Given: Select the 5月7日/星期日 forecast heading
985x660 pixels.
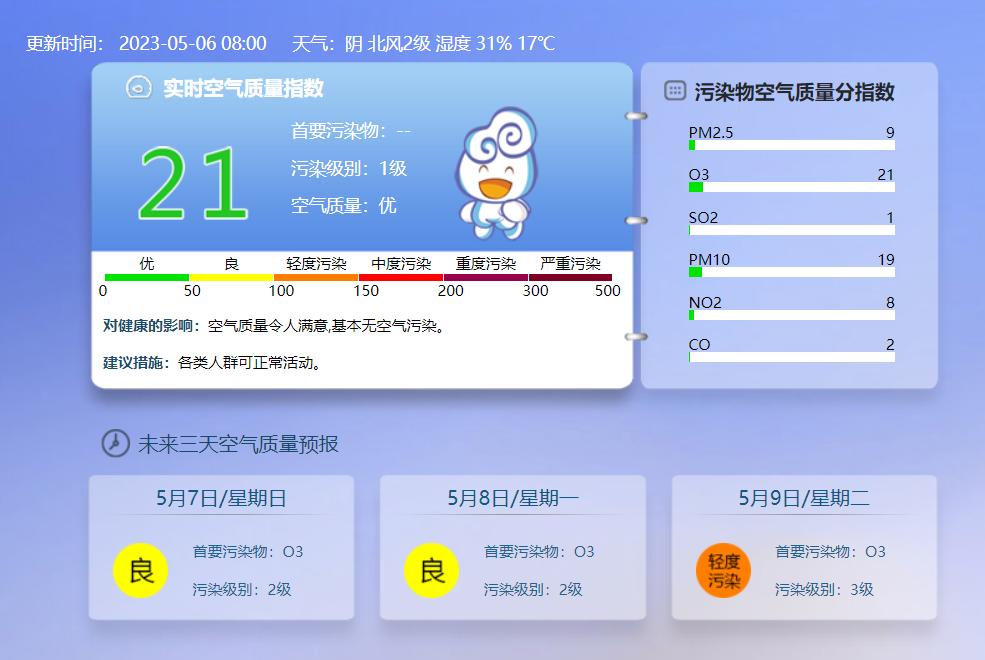Looking at the screenshot, I should tap(221, 498).
